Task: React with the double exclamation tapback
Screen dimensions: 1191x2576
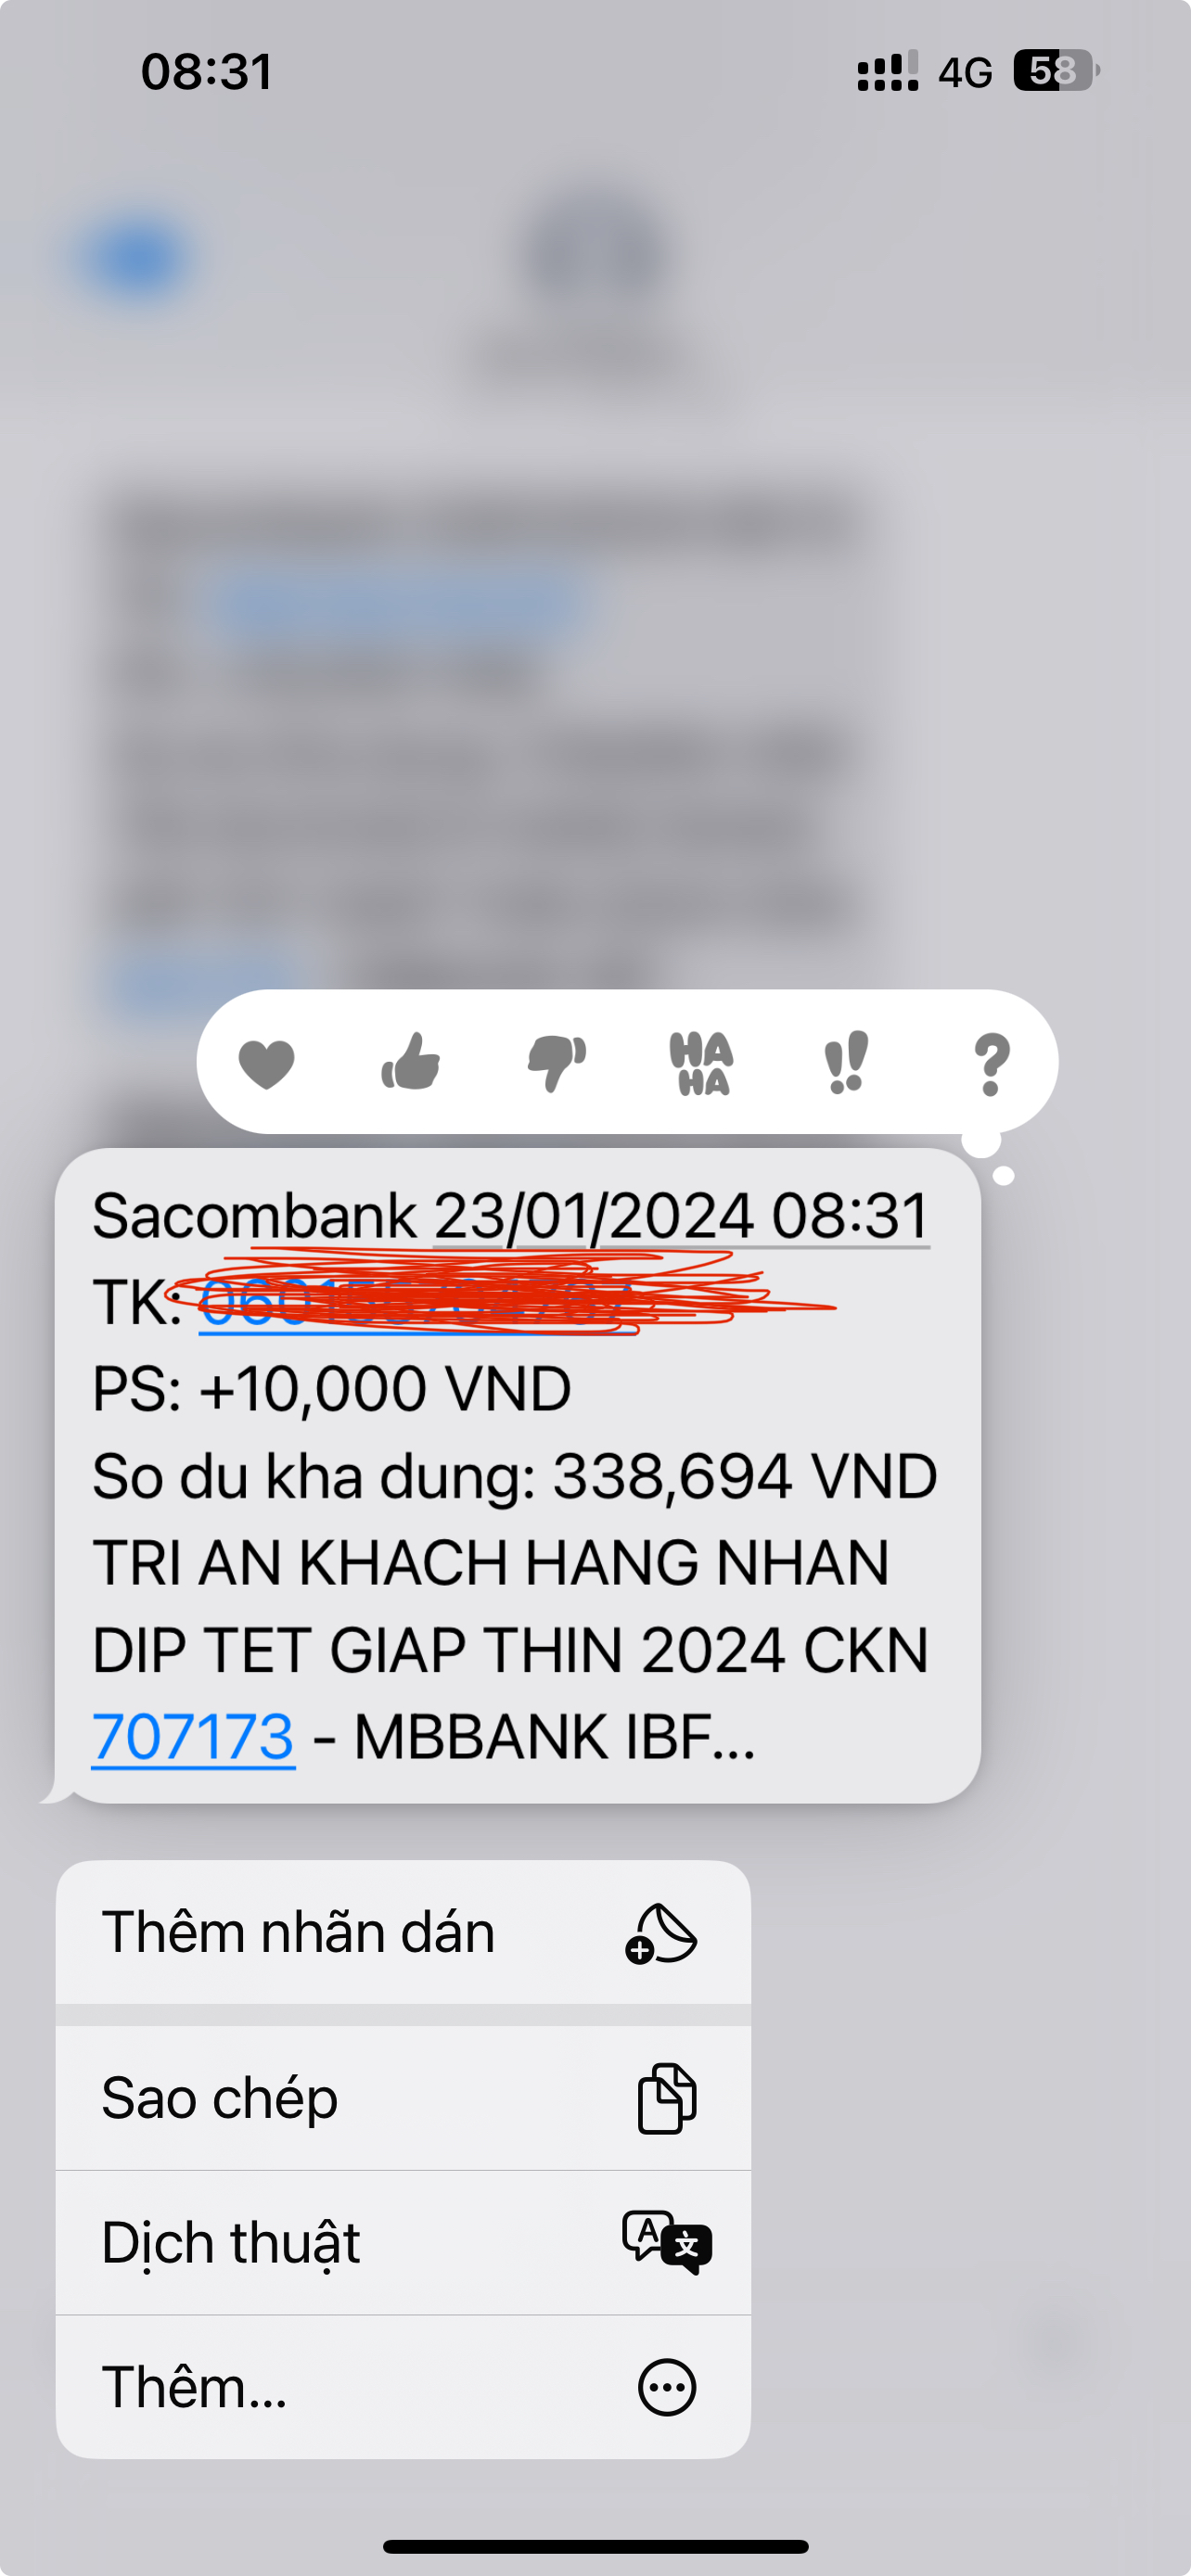Action: (x=846, y=1062)
